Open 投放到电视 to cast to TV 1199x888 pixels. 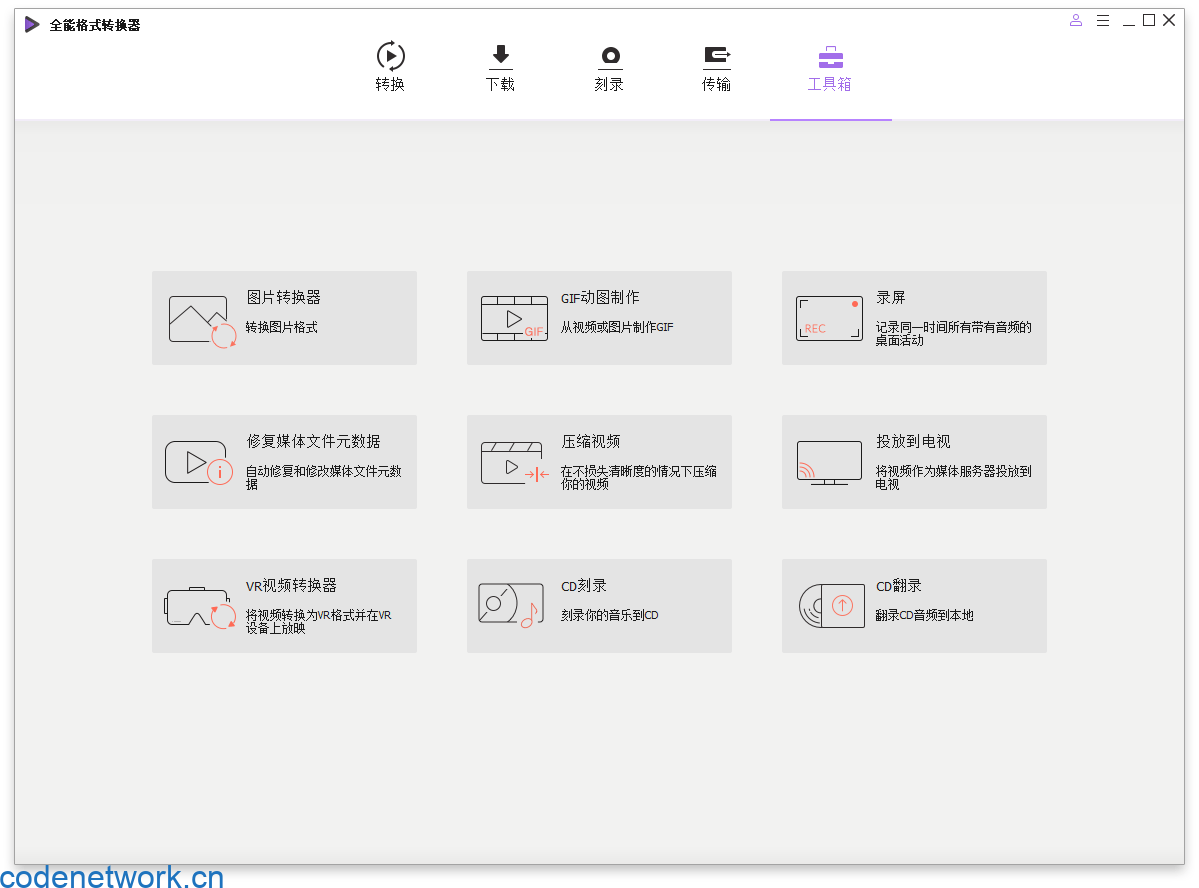[x=913, y=461]
